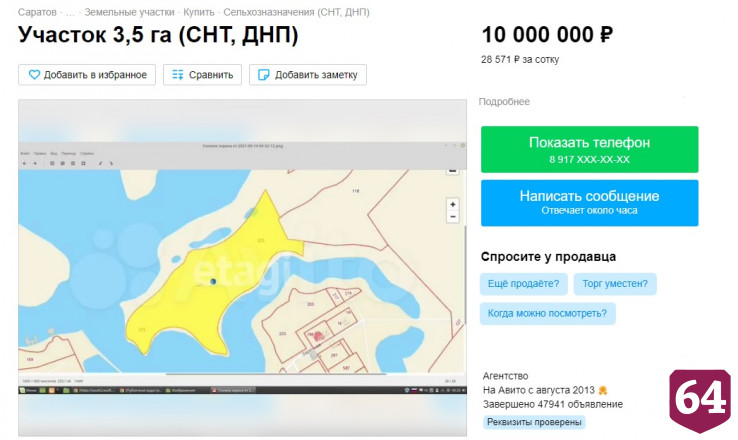Open the Саратов breadcrumb link
Image resolution: width=738 pixels, height=440 pixels.
coord(37,12)
